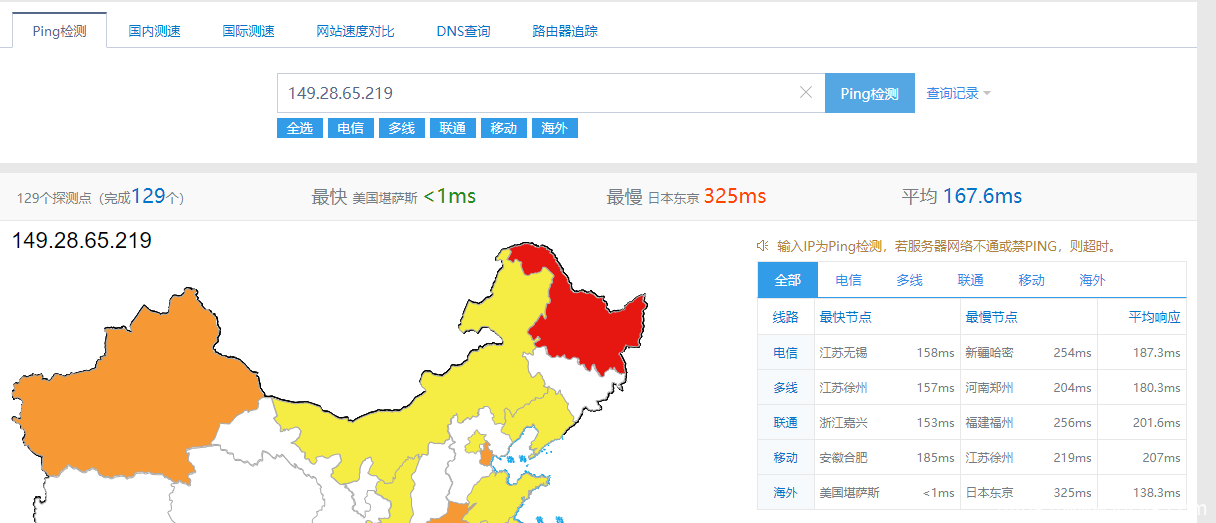Image resolution: width=1216 pixels, height=523 pixels.
Task: Select the orange Xinjiang region on map
Action: (x=130, y=400)
